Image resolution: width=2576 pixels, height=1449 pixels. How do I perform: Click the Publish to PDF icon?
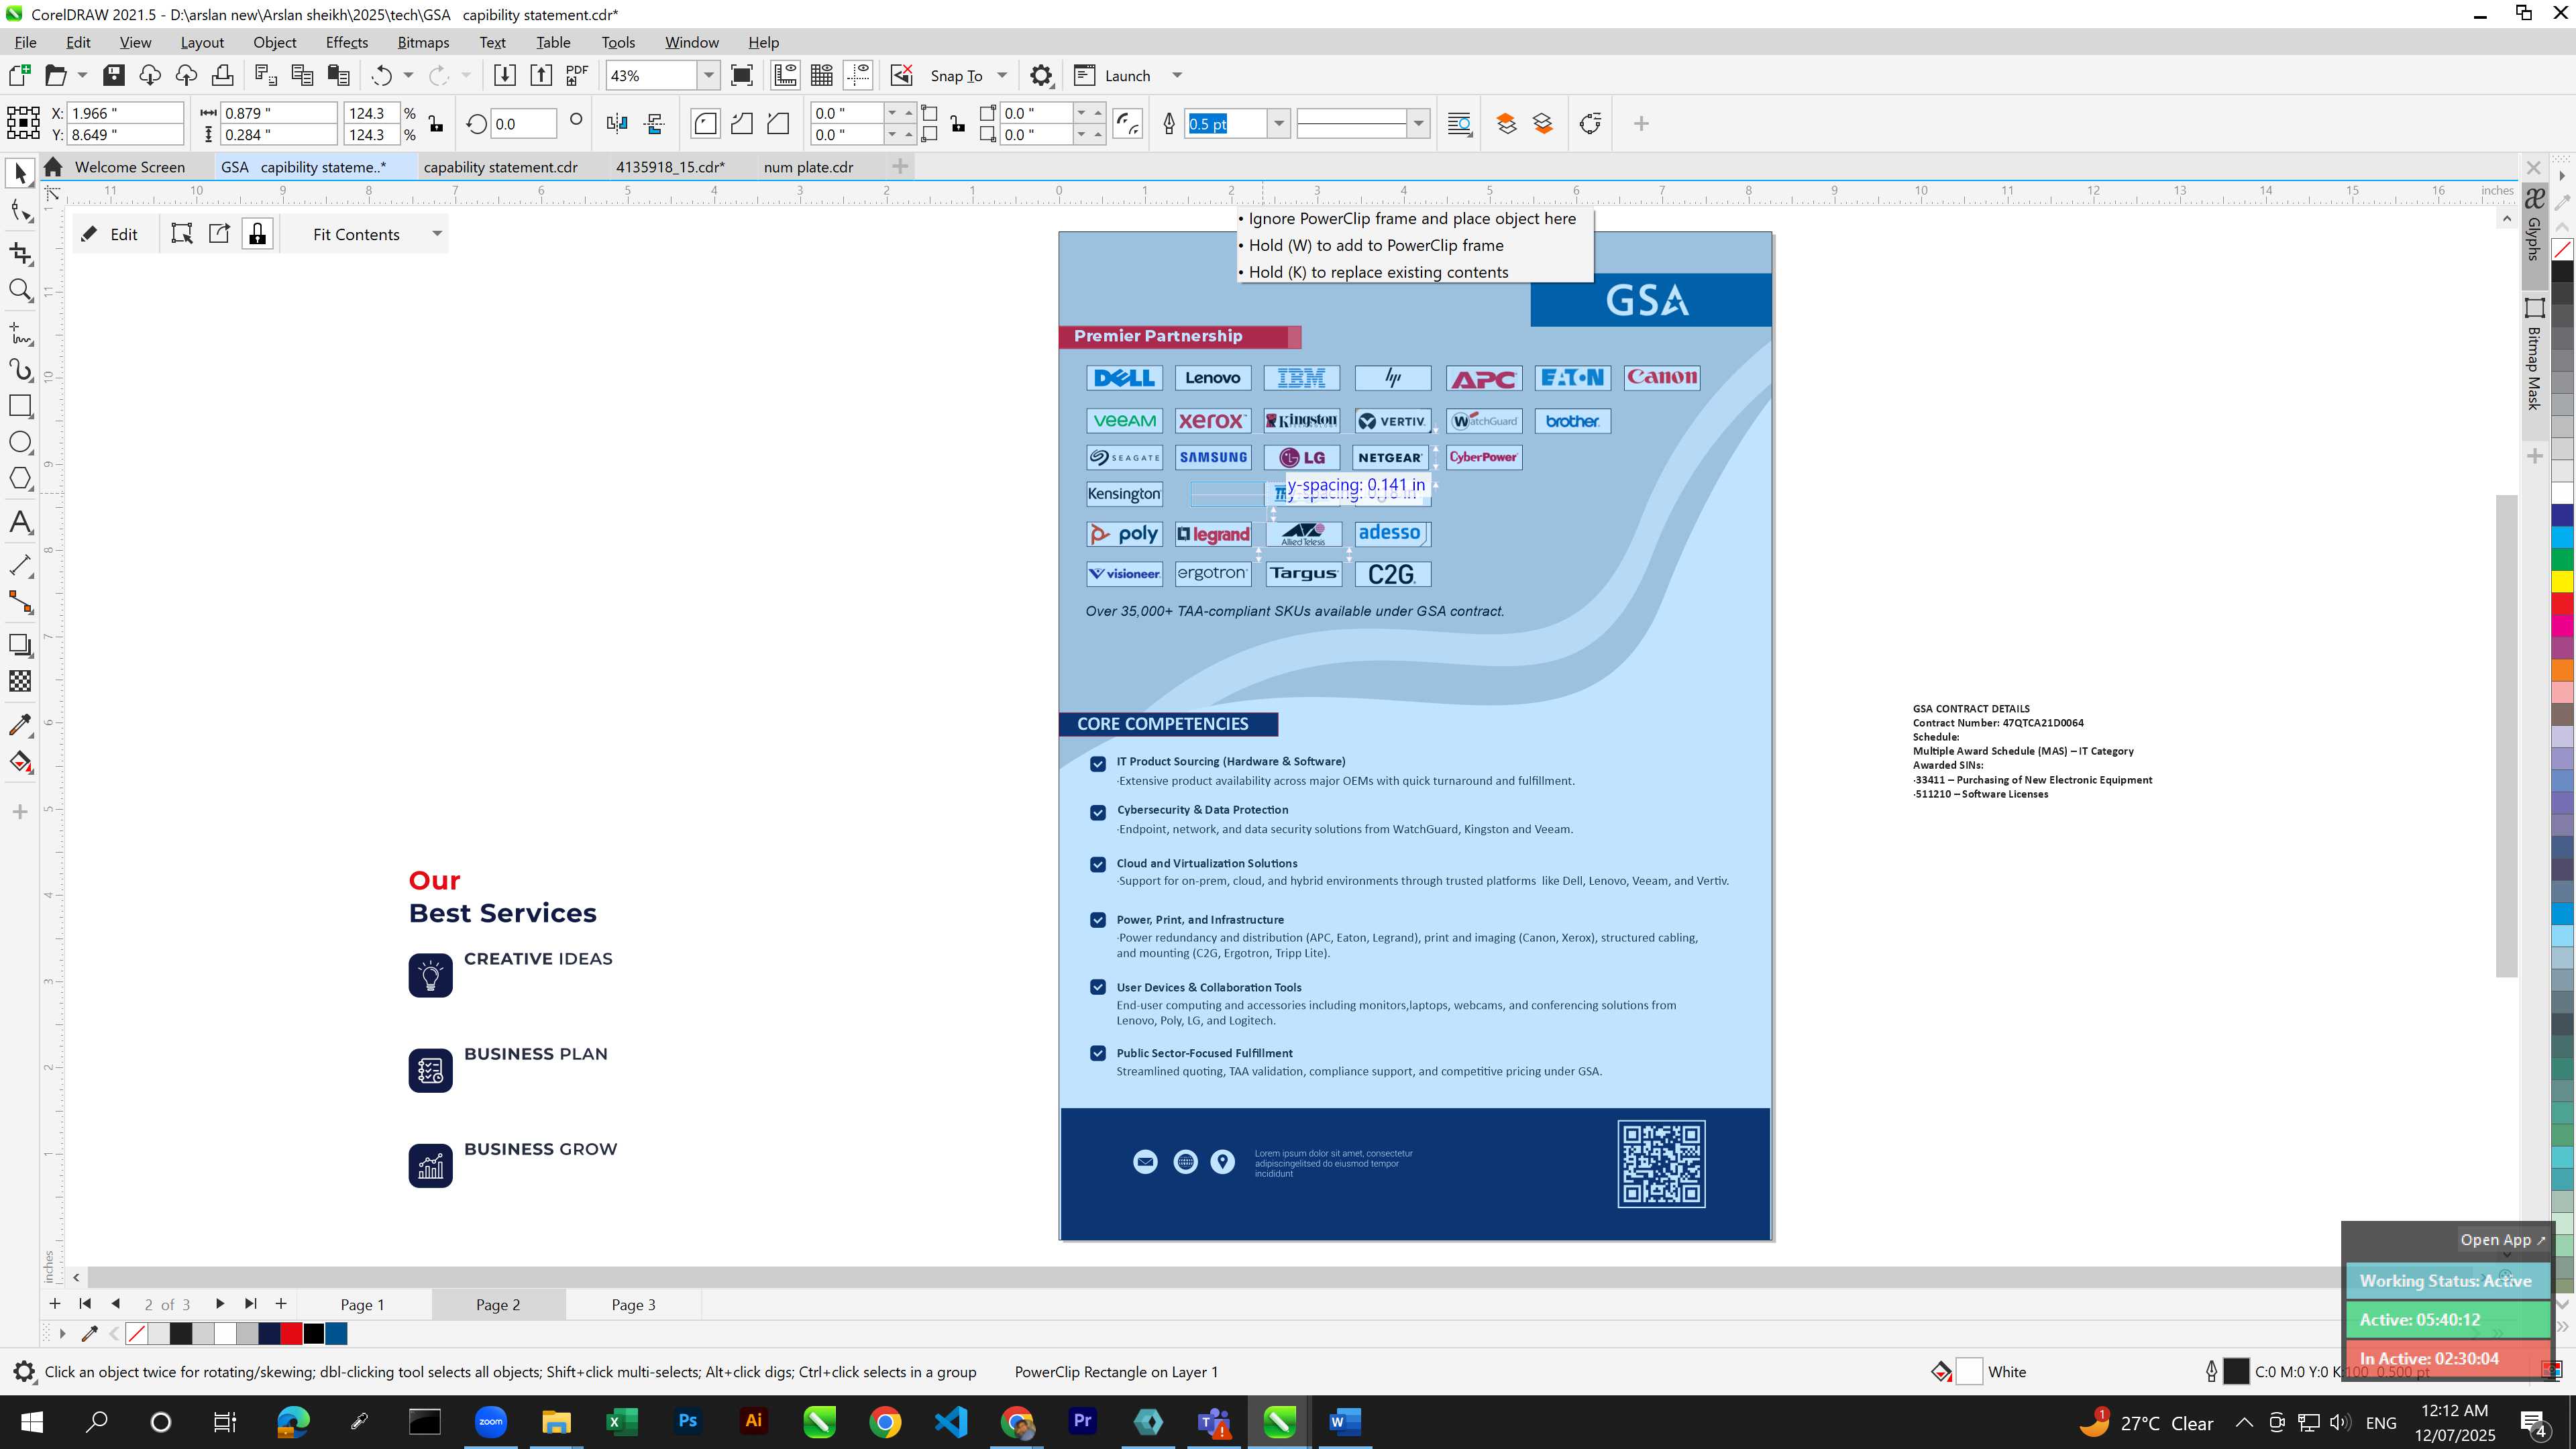pyautogui.click(x=577, y=75)
